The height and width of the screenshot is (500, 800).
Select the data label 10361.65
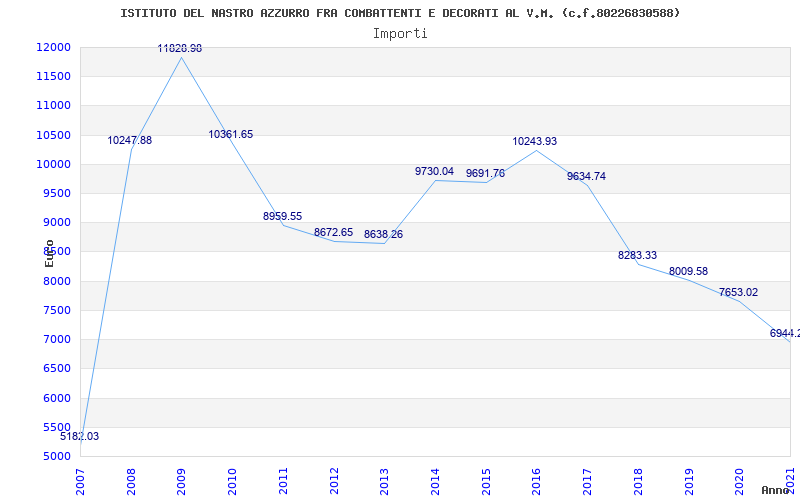[231, 134]
